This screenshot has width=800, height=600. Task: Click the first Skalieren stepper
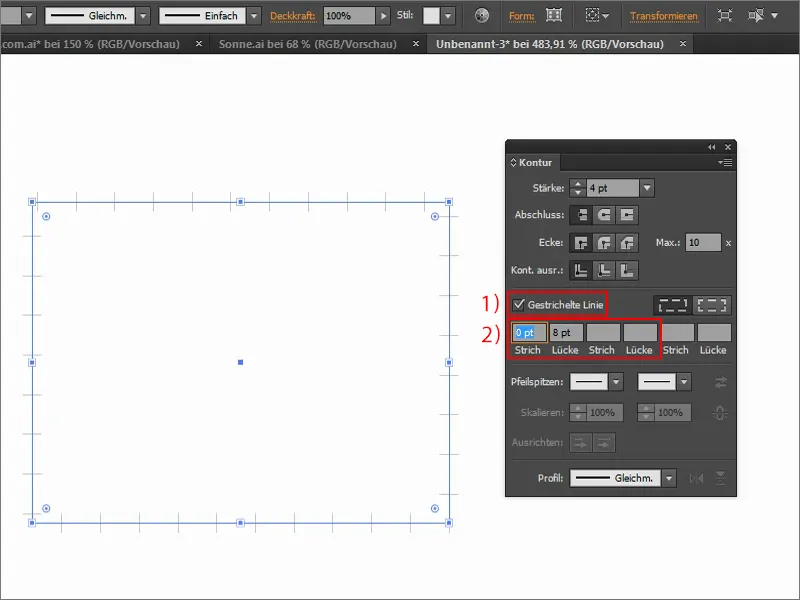578,412
